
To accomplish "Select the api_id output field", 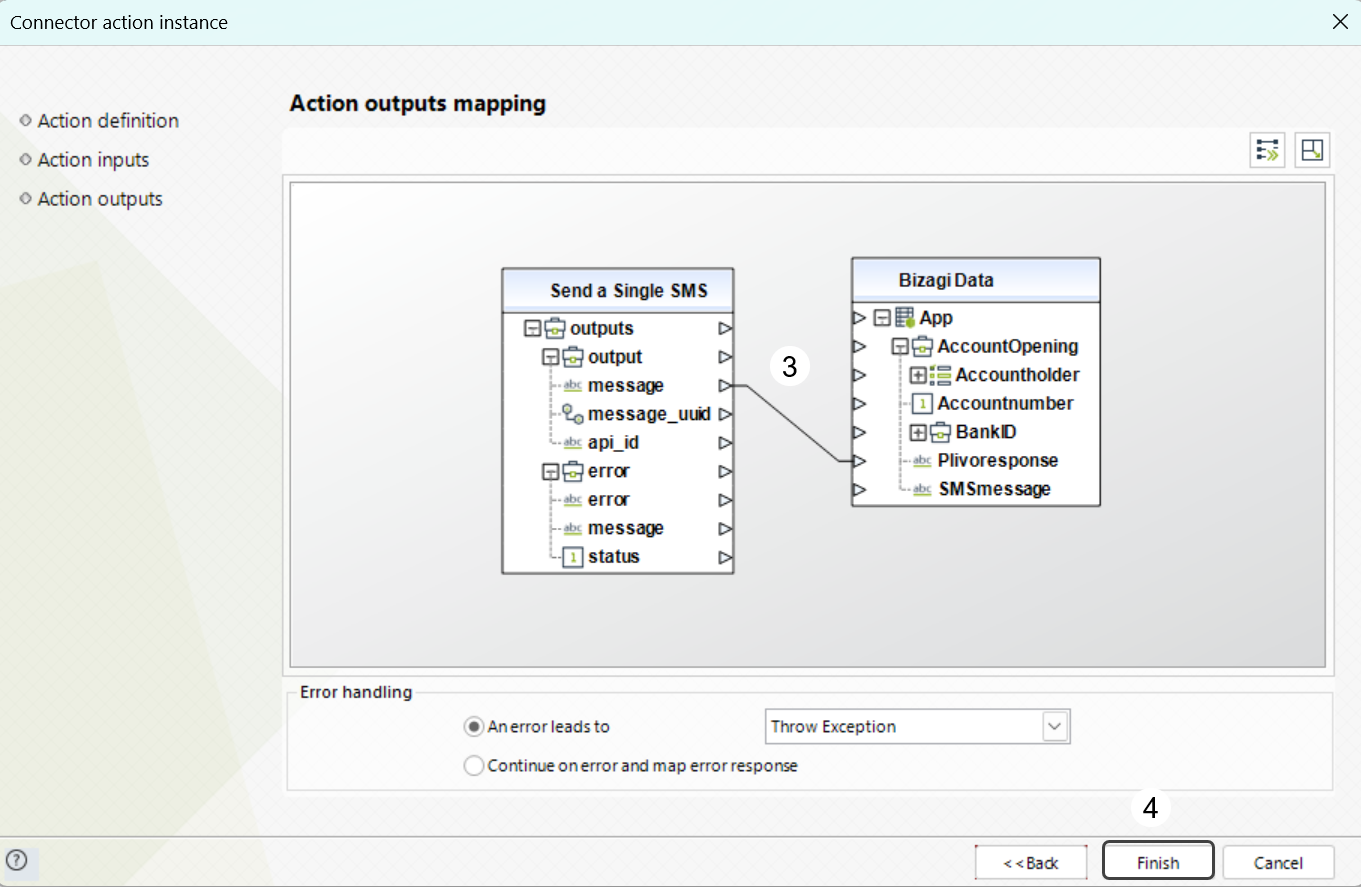I will (613, 443).
